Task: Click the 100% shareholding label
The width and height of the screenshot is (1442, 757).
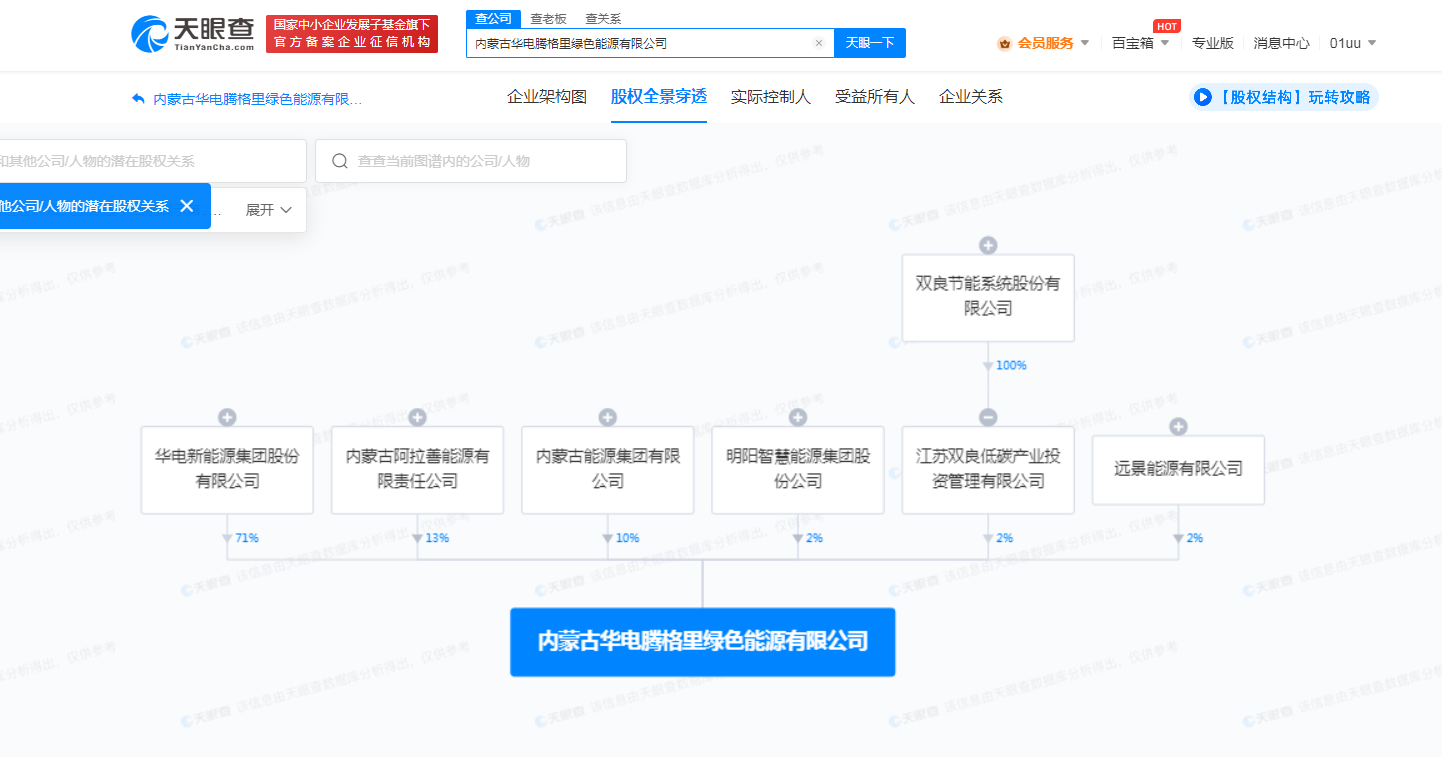Action: coord(1011,366)
